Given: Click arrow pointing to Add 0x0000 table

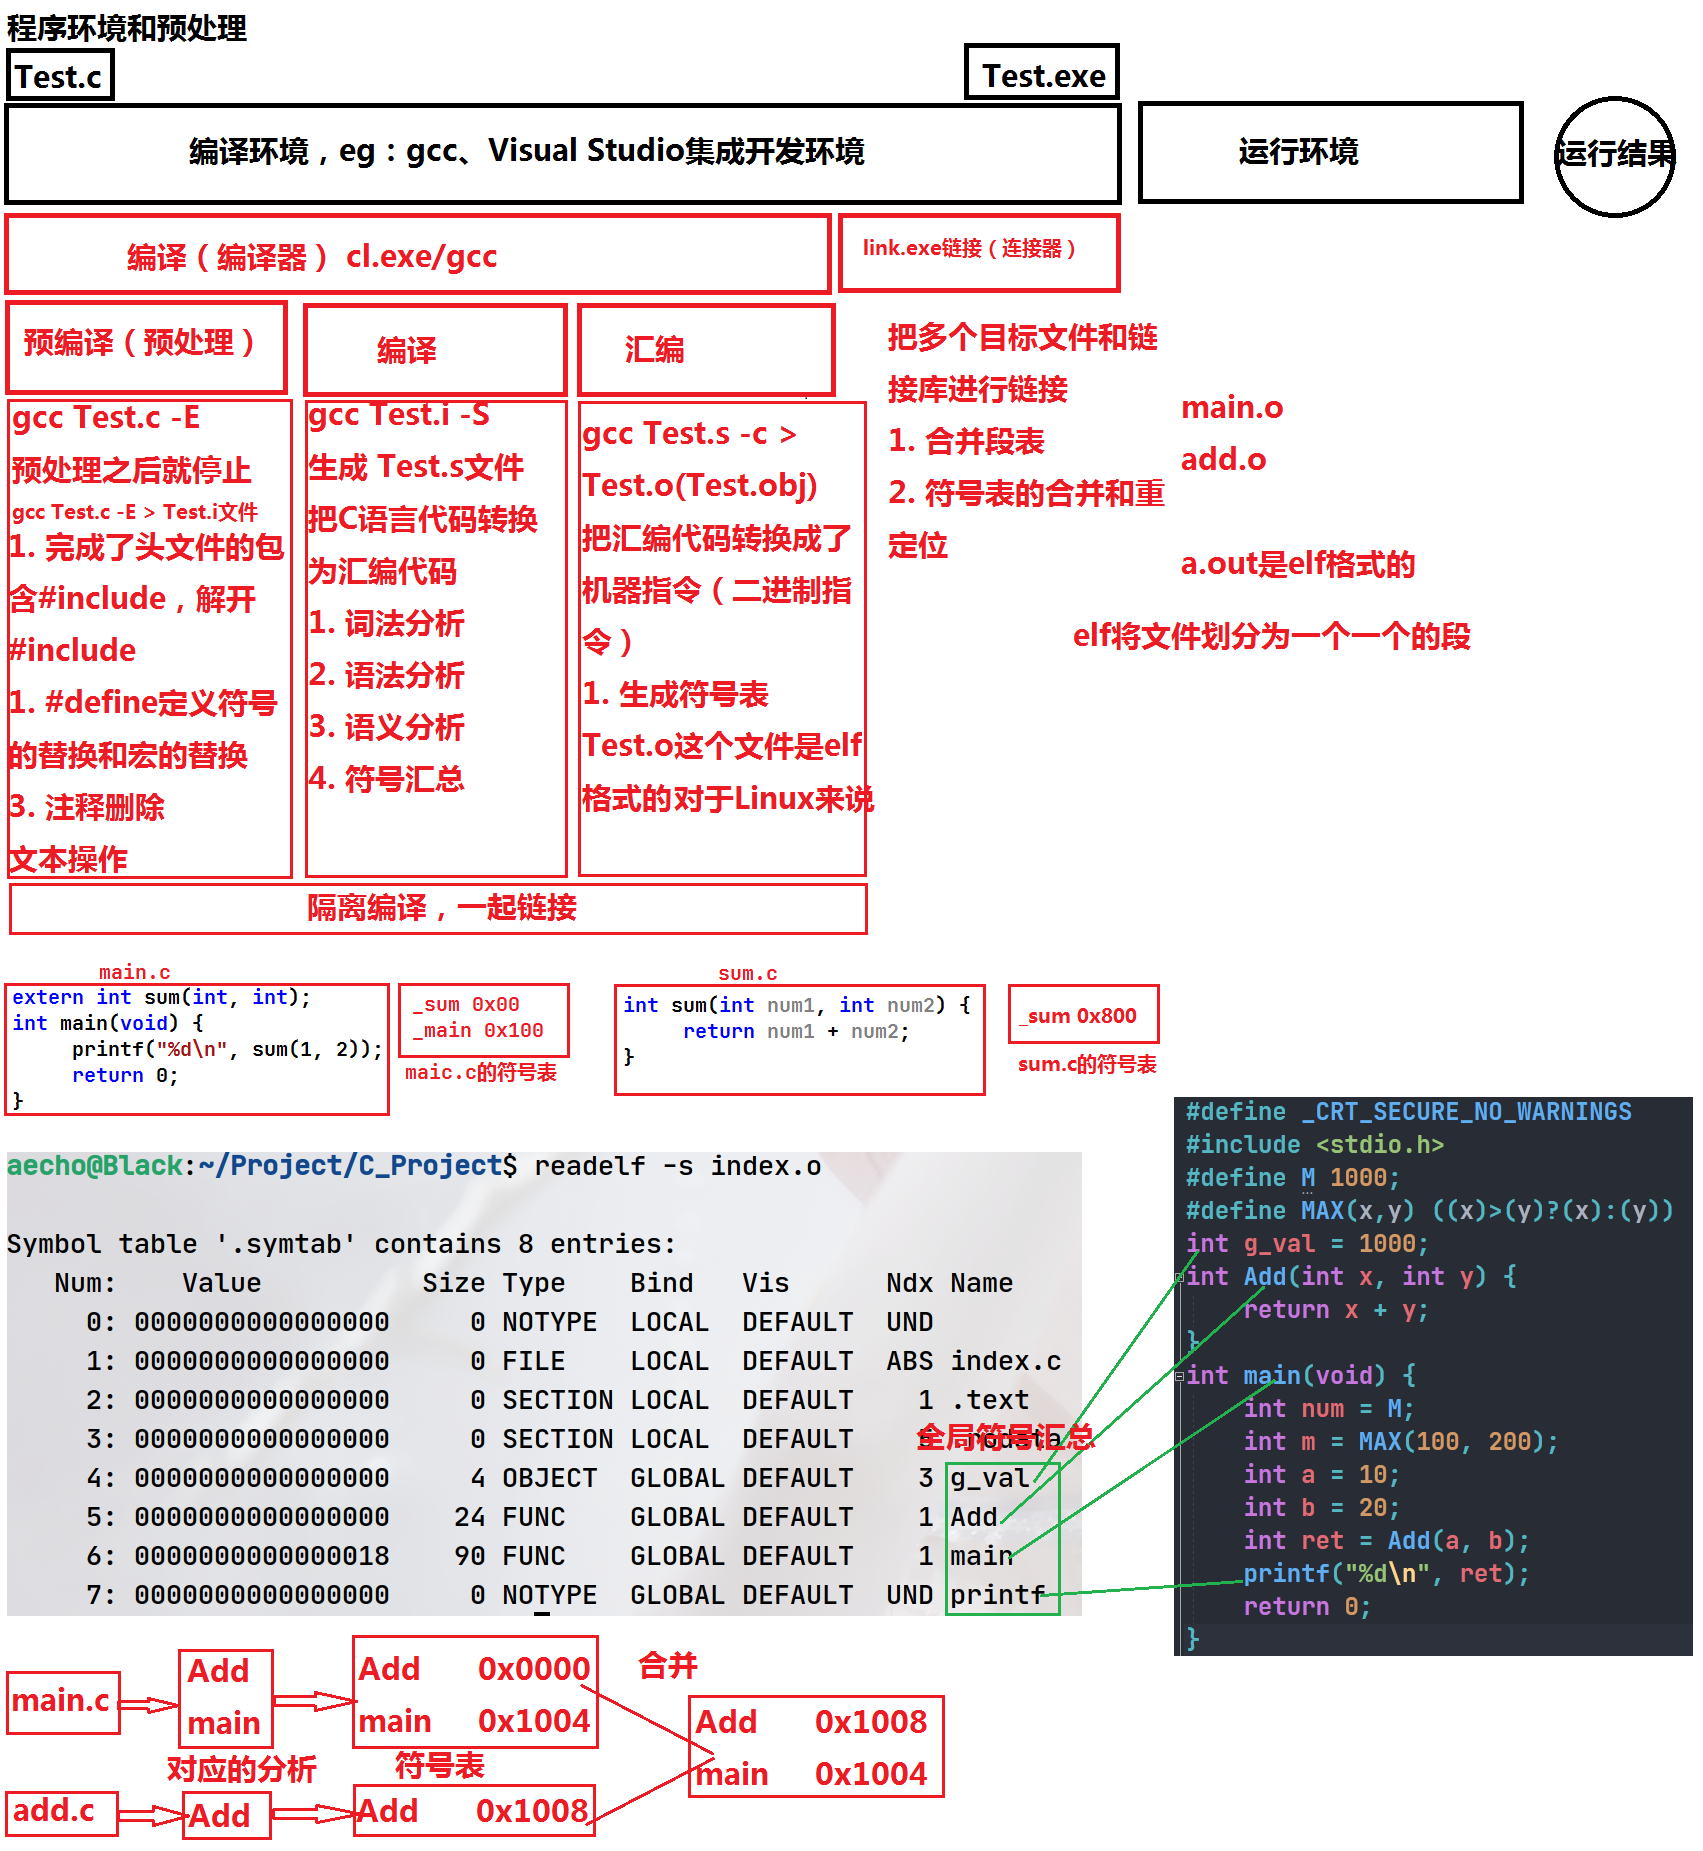Looking at the screenshot, I should (313, 1701).
